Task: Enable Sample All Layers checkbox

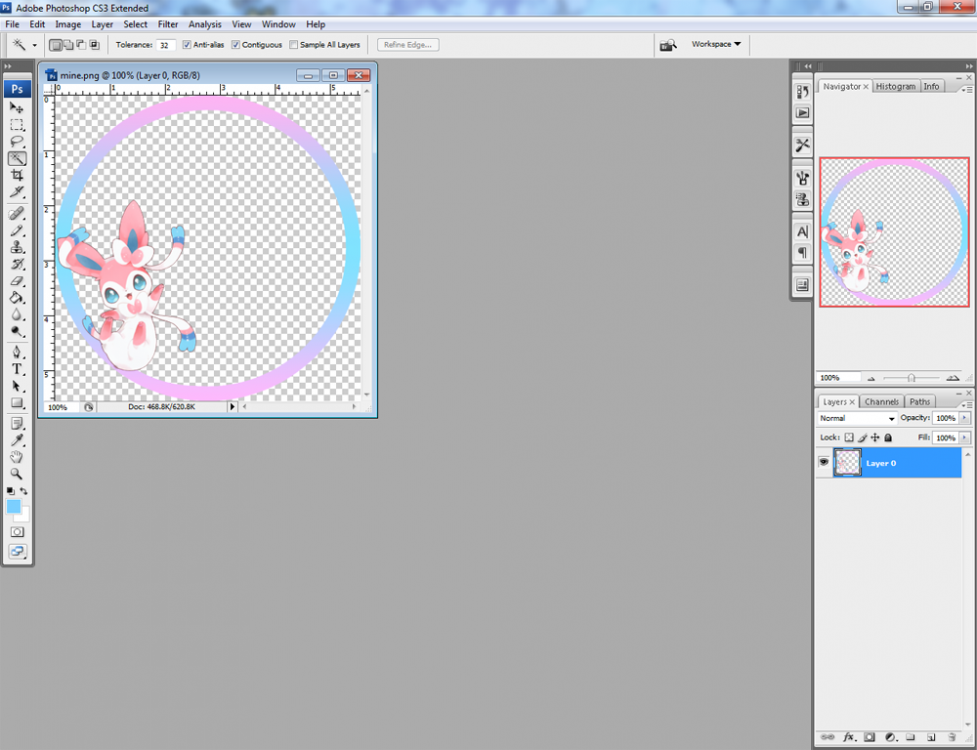Action: click(293, 45)
